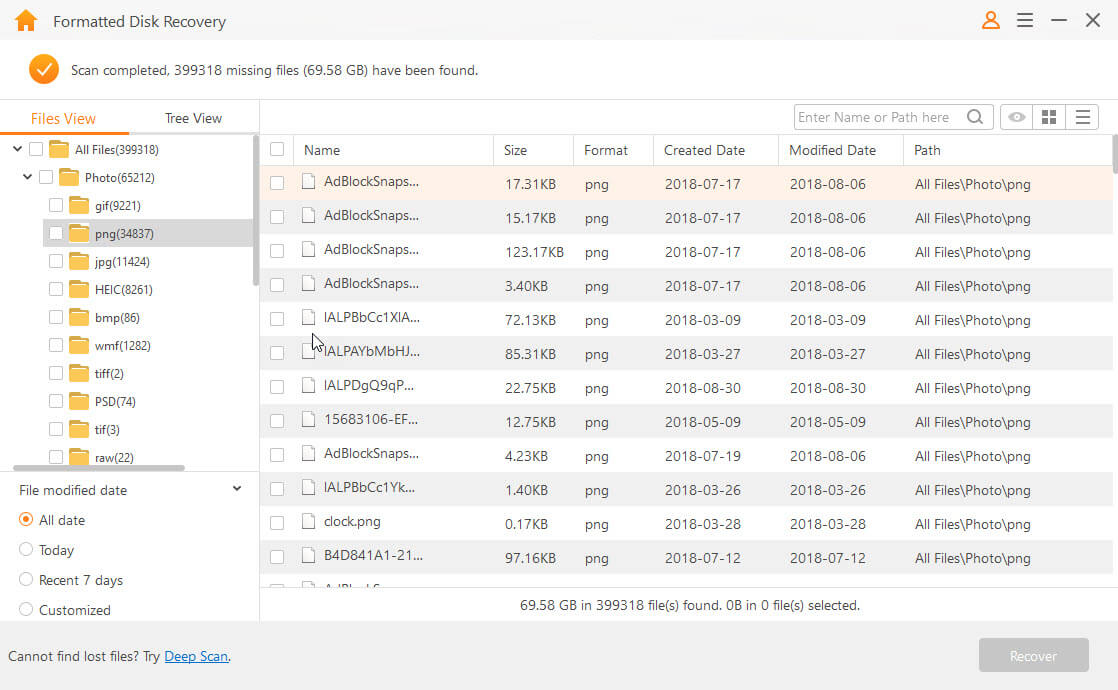Image resolution: width=1118 pixels, height=690 pixels.
Task: Click the Recover button
Action: 1034,655
